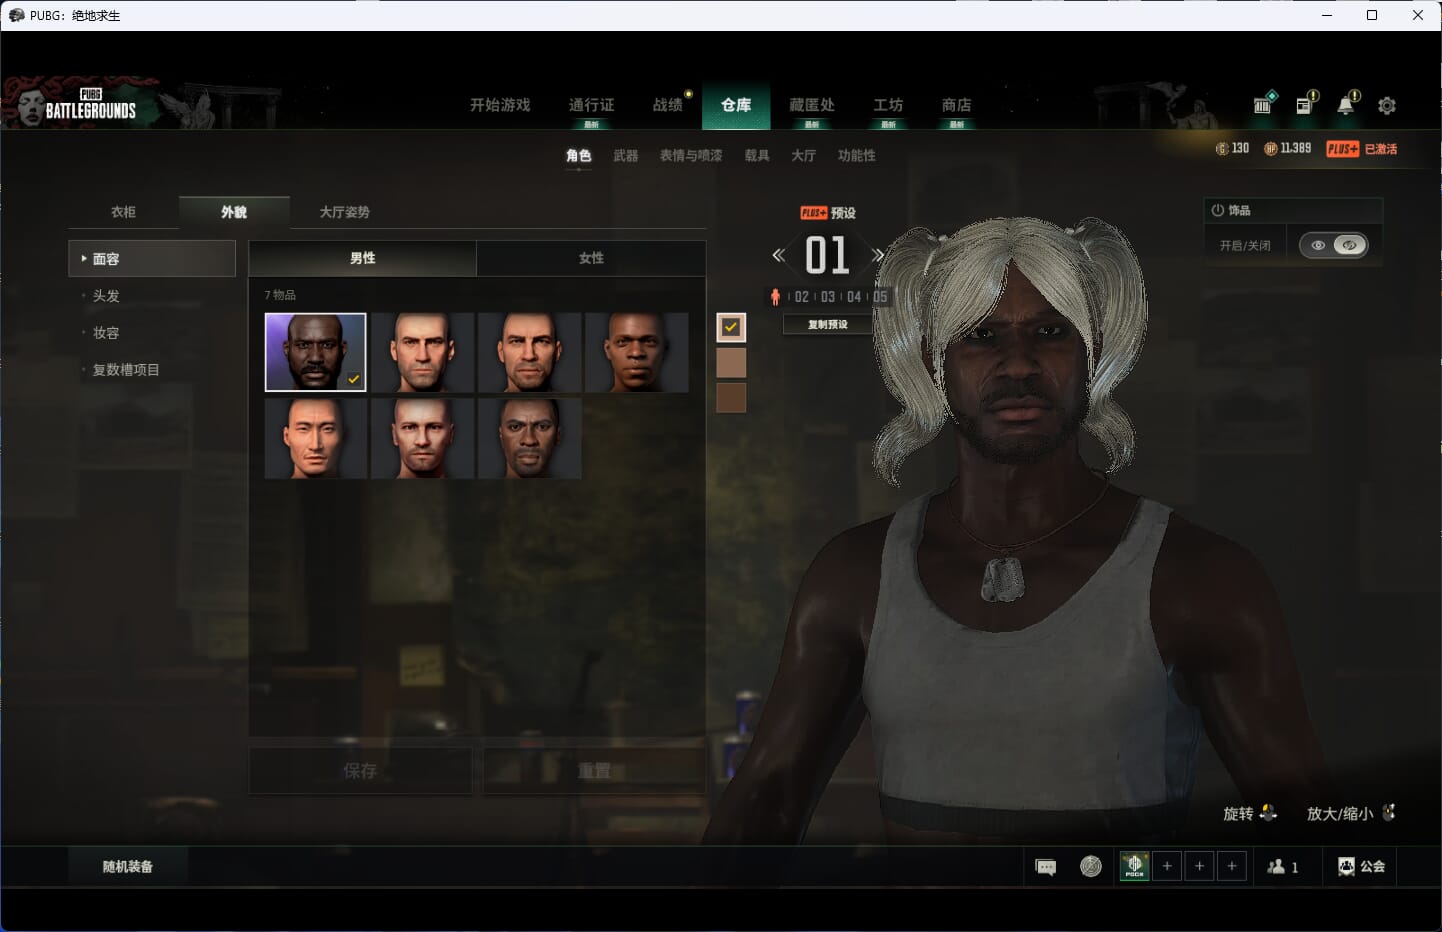Image resolution: width=1442 pixels, height=932 pixels.
Task: Select preset 03
Action: [828, 297]
